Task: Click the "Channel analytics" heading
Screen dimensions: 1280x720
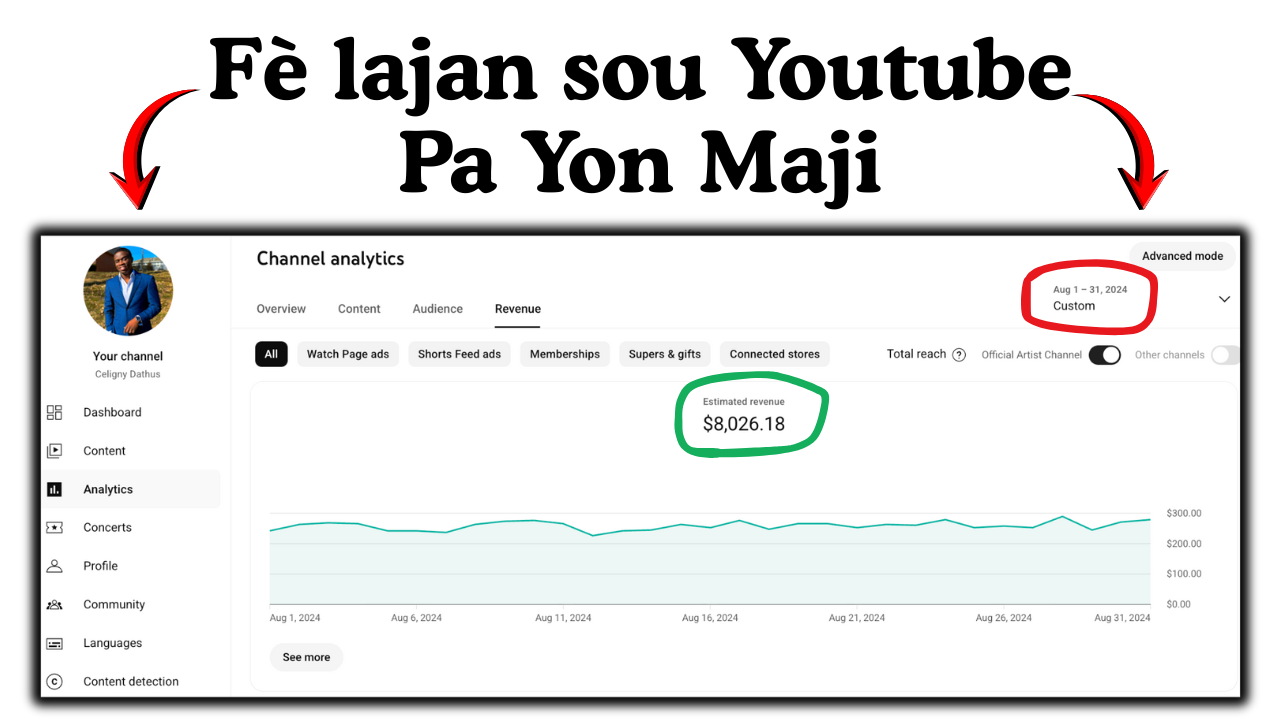Action: [x=331, y=258]
